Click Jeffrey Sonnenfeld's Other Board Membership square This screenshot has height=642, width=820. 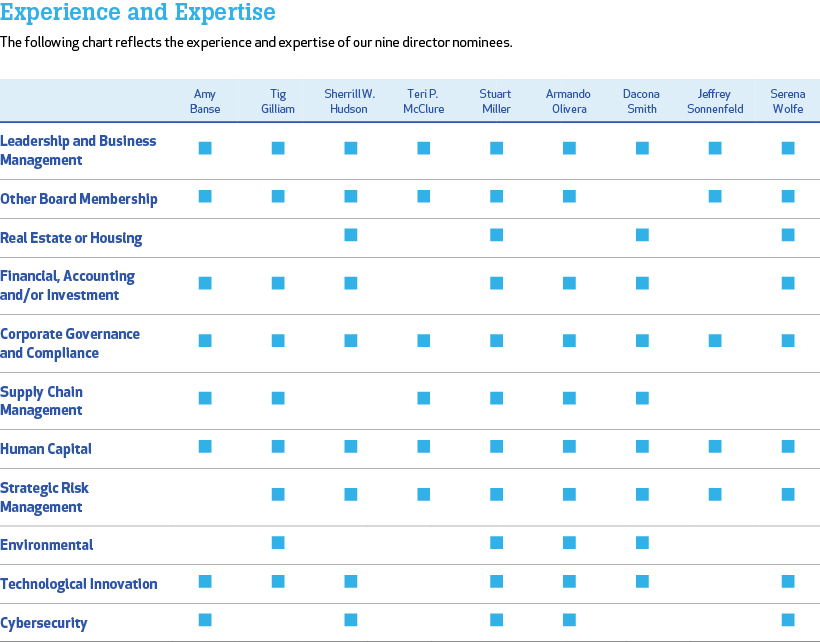point(715,196)
